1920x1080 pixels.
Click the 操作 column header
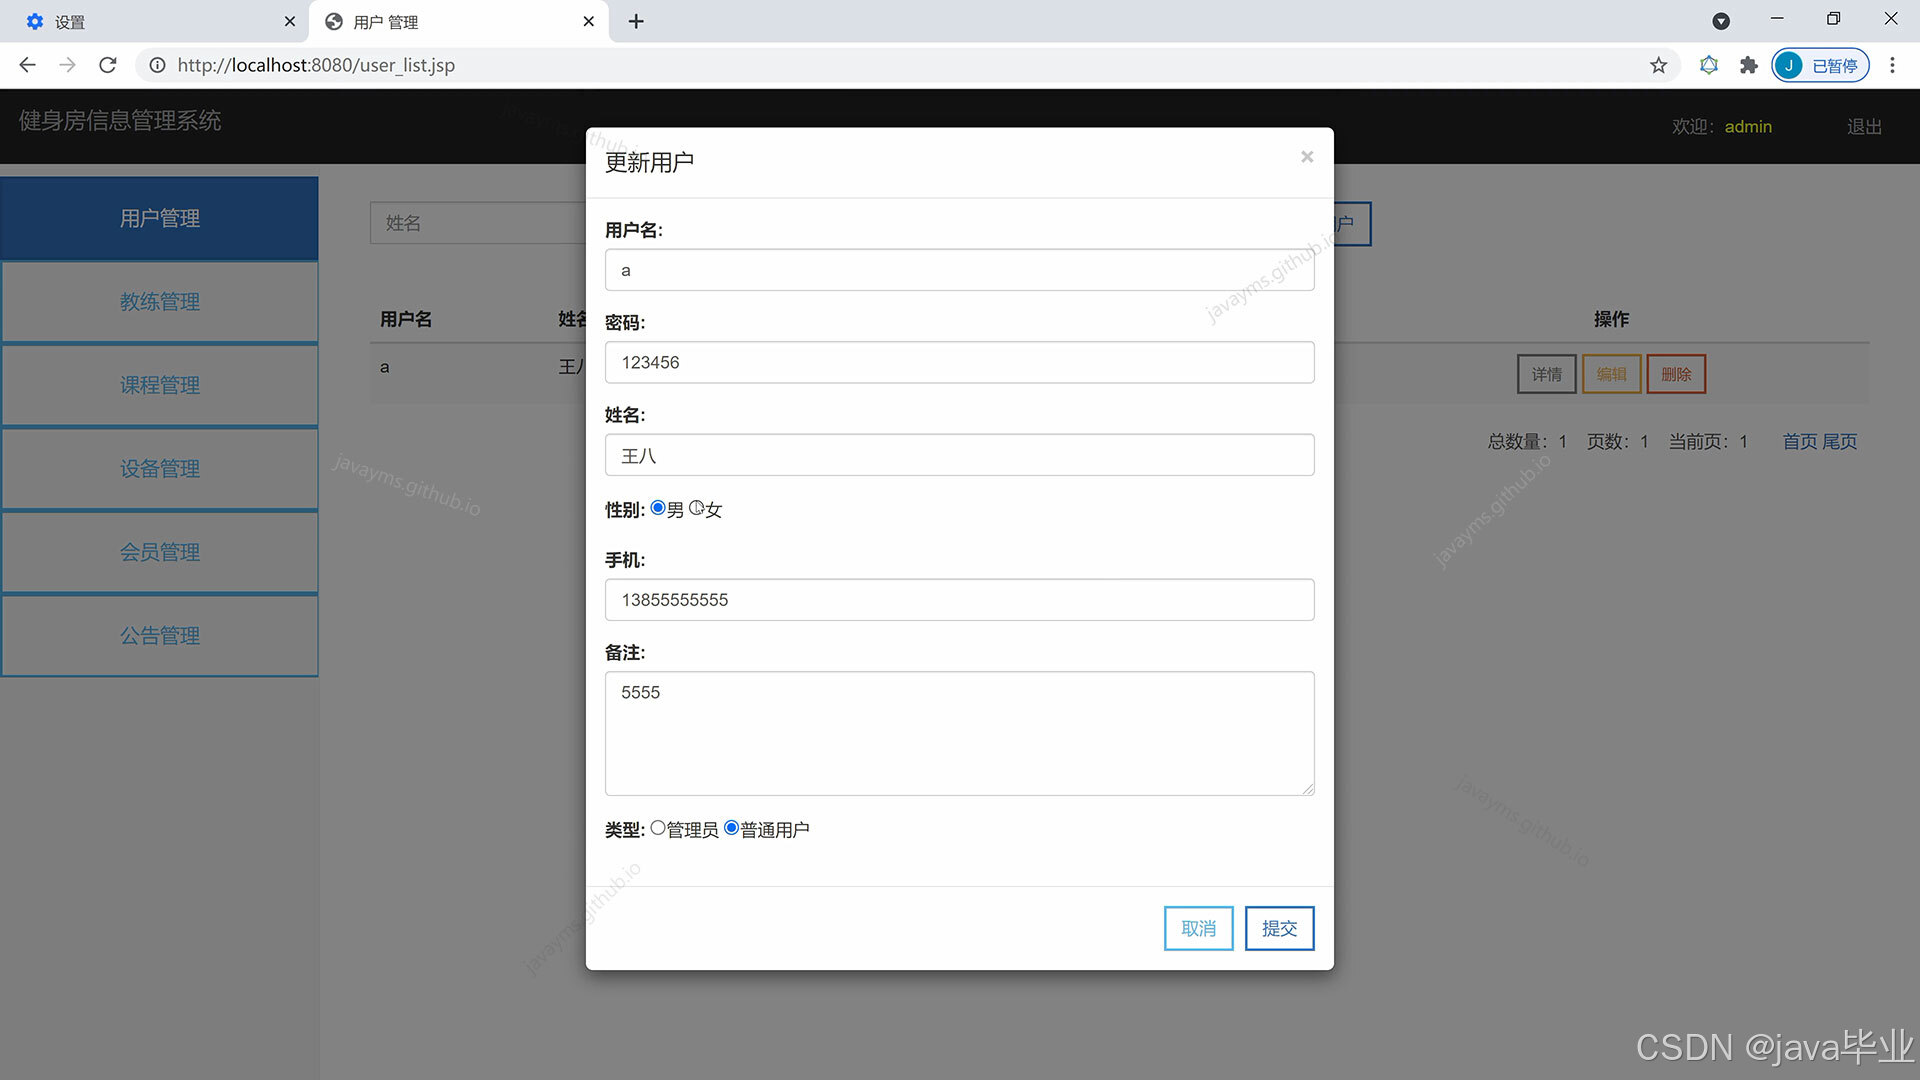(1611, 319)
